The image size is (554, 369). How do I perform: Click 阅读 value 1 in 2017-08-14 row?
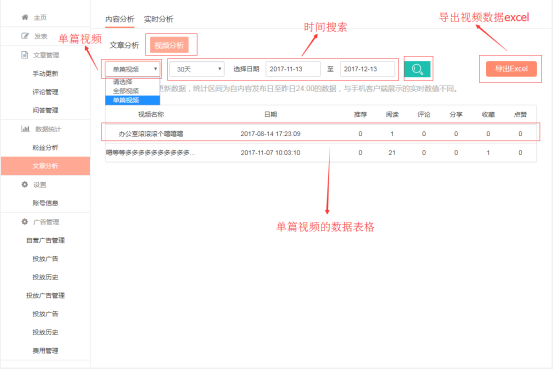(392, 134)
